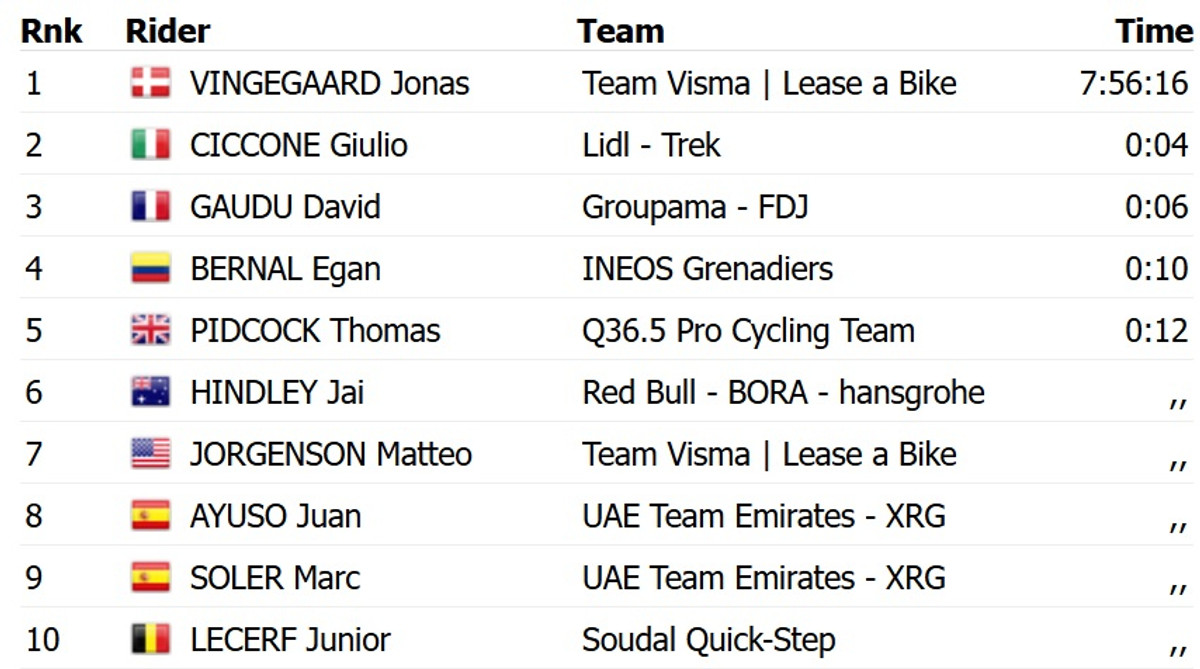Click the USA flag icon beside Jorgenson
Image resolution: width=1200 pixels, height=669 pixels.
click(x=150, y=454)
